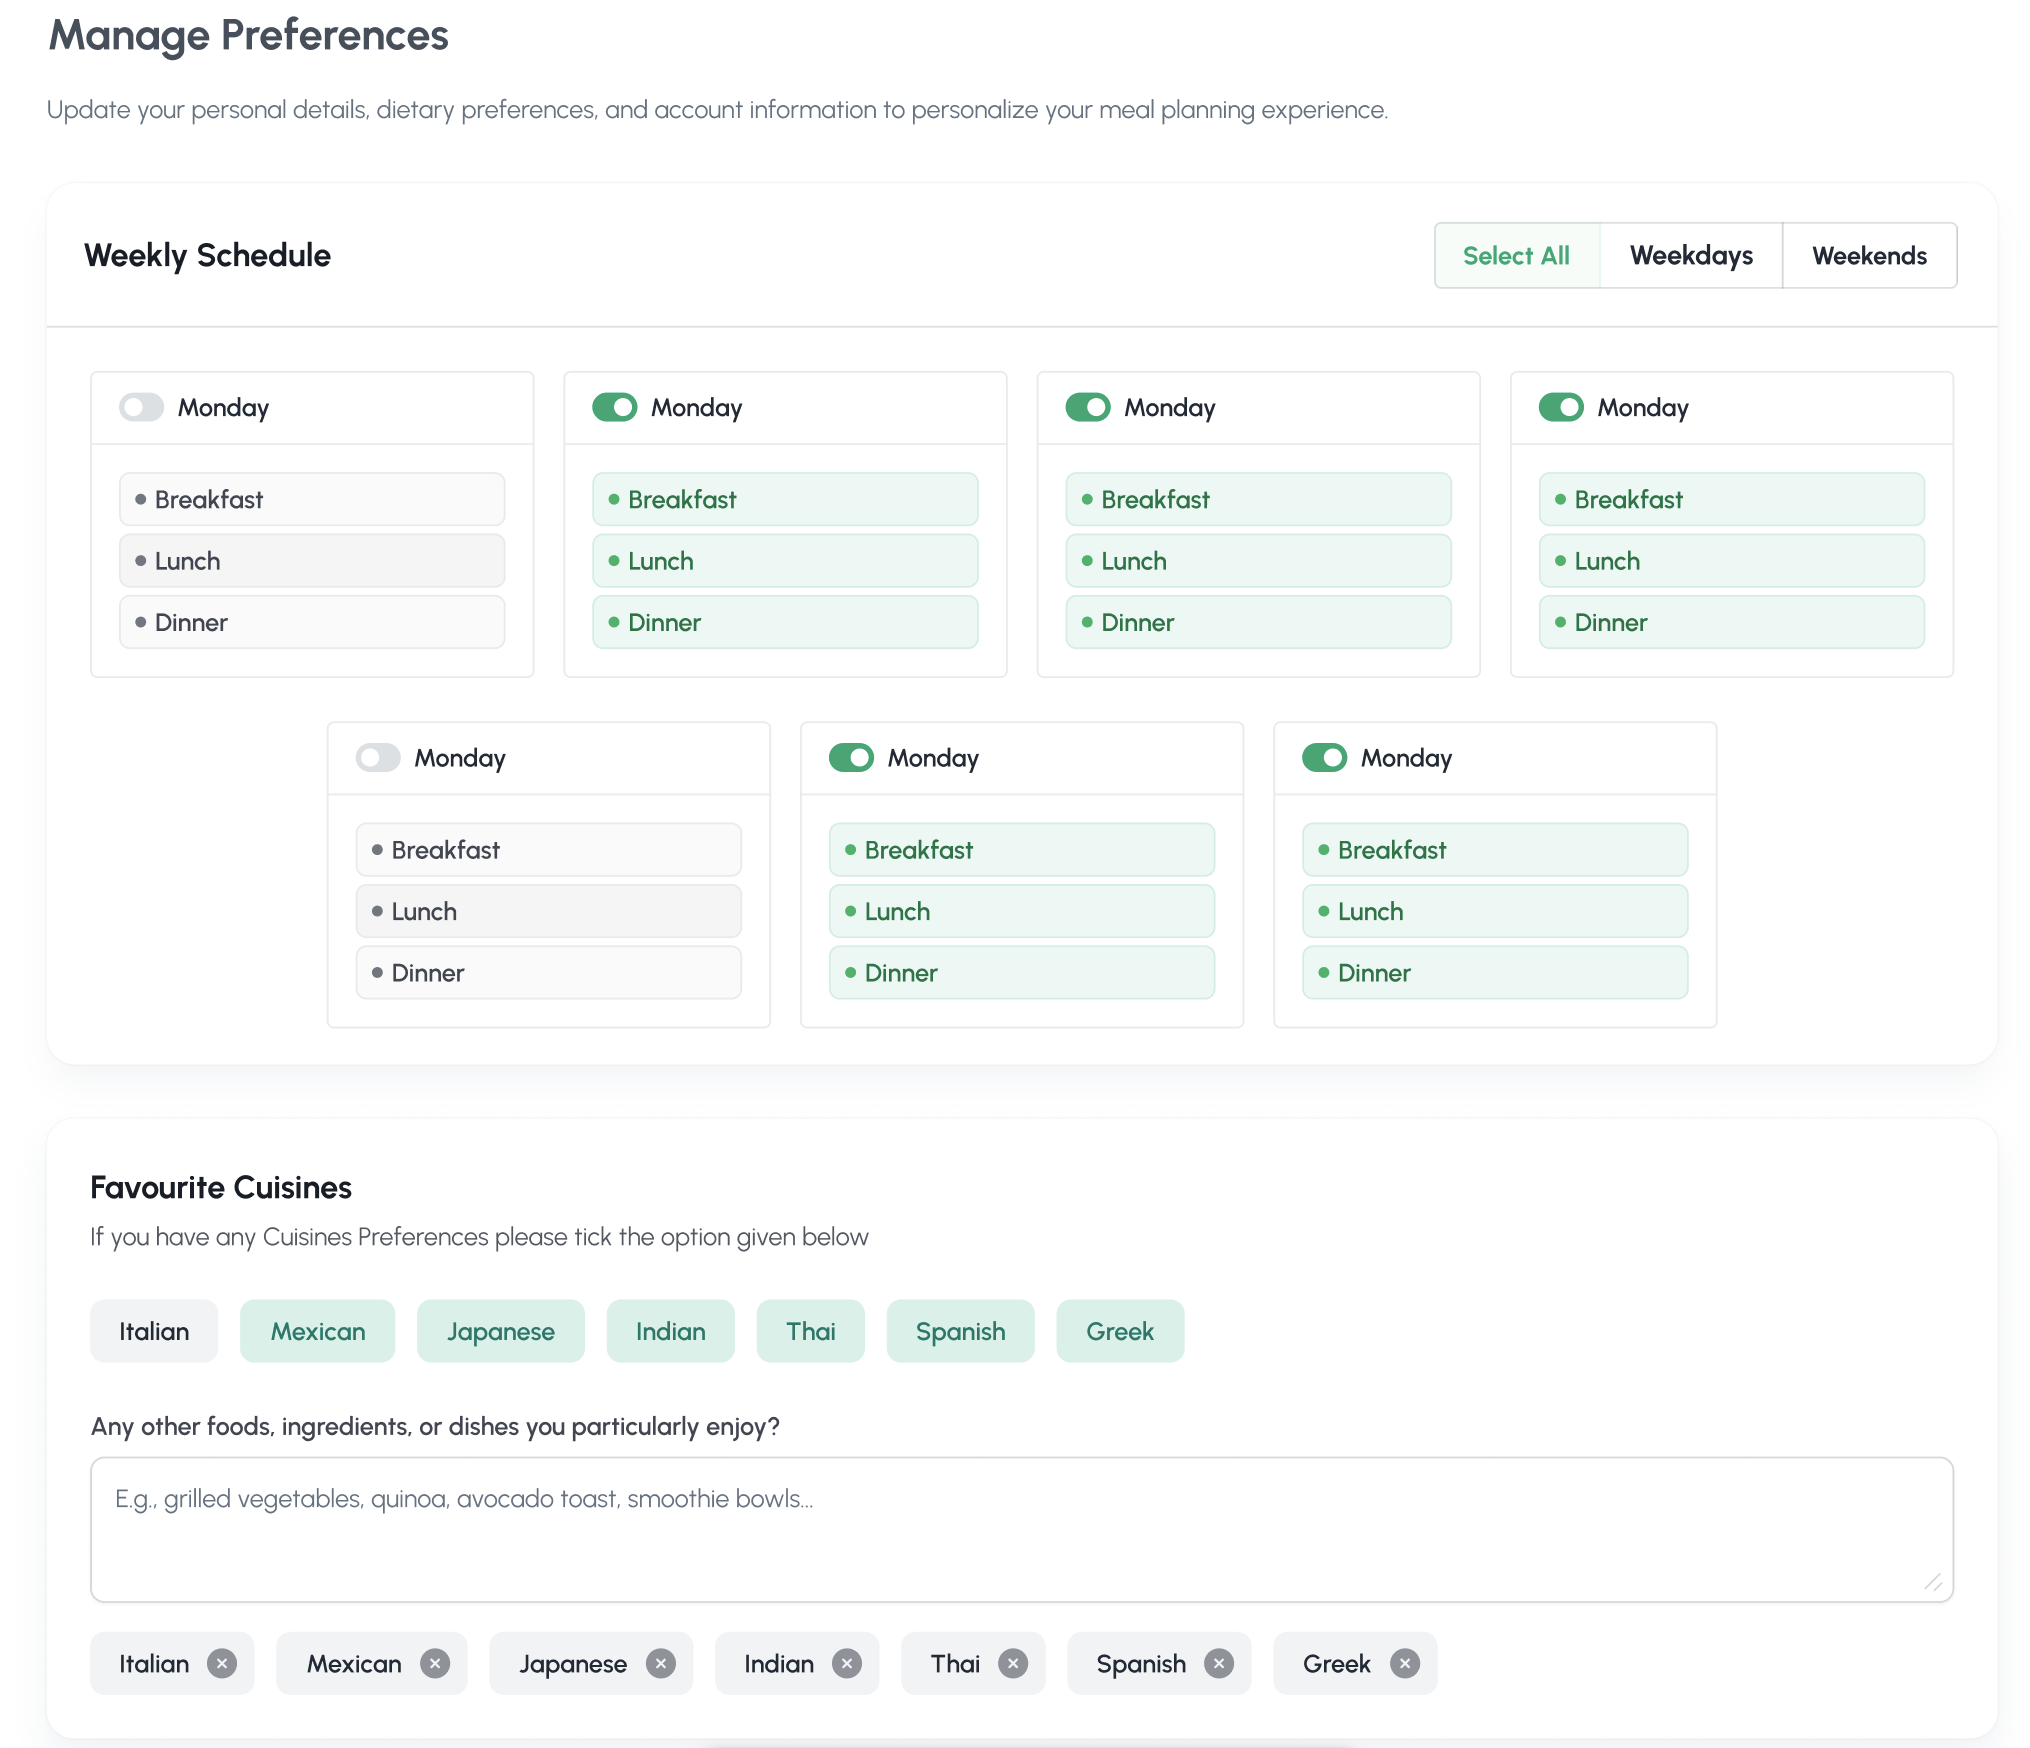The image size is (2030, 1748).
Task: Deselect the Spanish cuisine chip
Action: 961,1331
